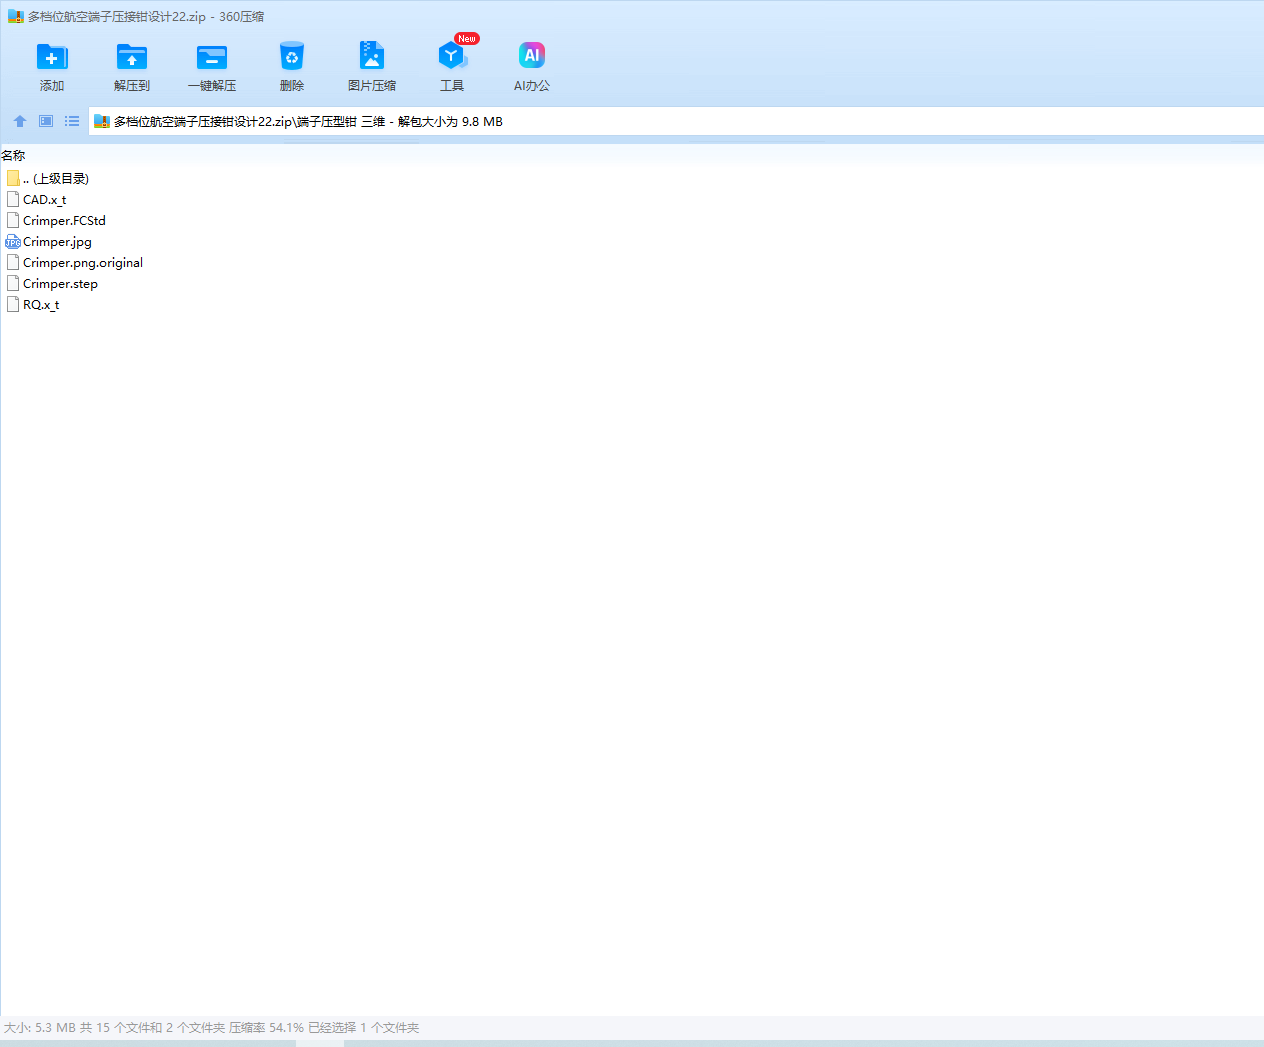Viewport: 1264px width, 1047px height.
Task: Select the Crimper.jpg file
Action: click(57, 241)
